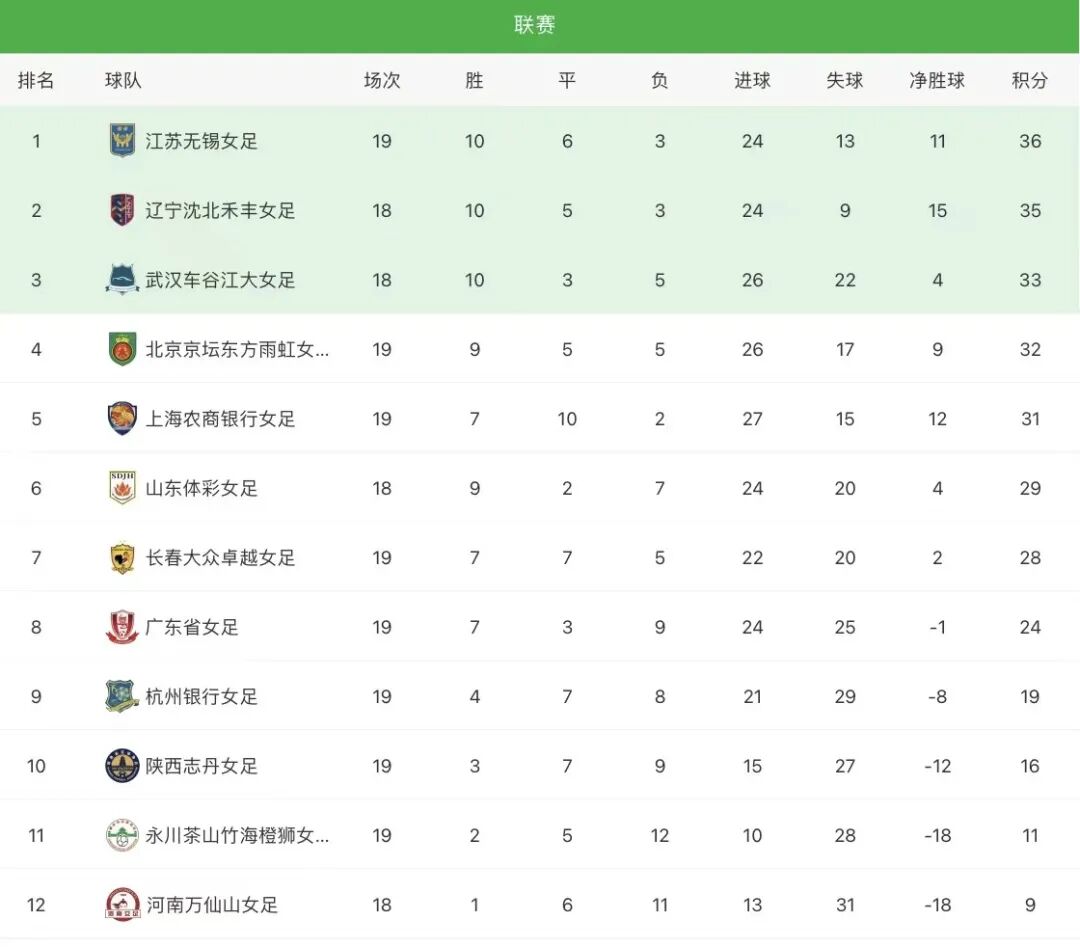Click the 上海农商银行女足 team logo

[123, 418]
